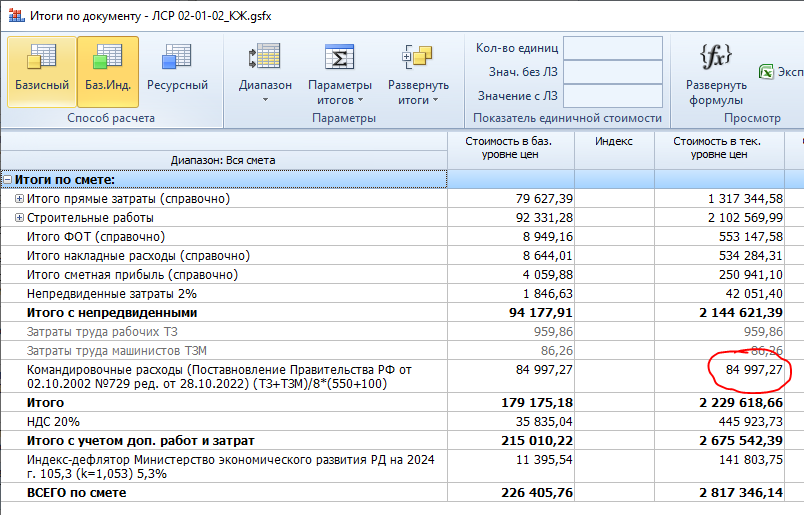Click grand total 2 817 346,14
This screenshot has height=515, width=804.
click(x=741, y=492)
